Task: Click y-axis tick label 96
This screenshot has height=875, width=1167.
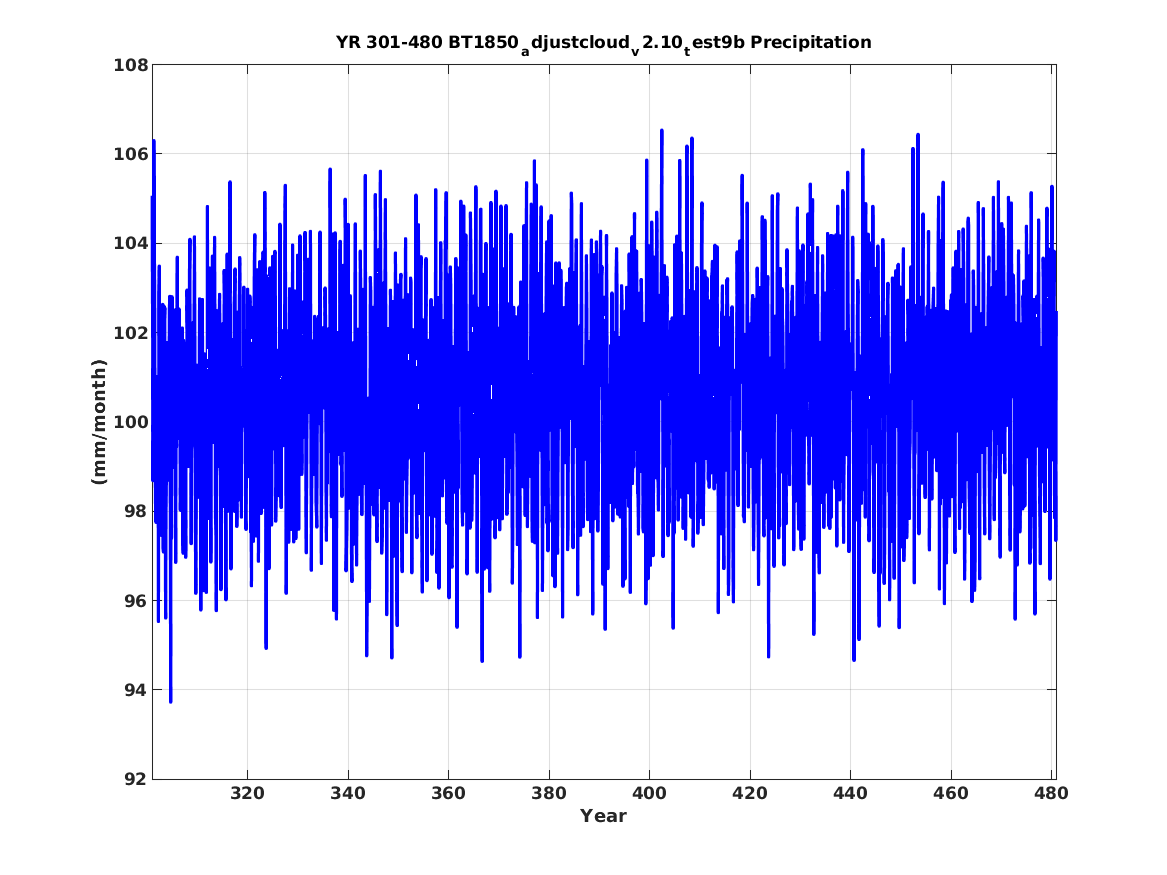Action: pos(136,600)
